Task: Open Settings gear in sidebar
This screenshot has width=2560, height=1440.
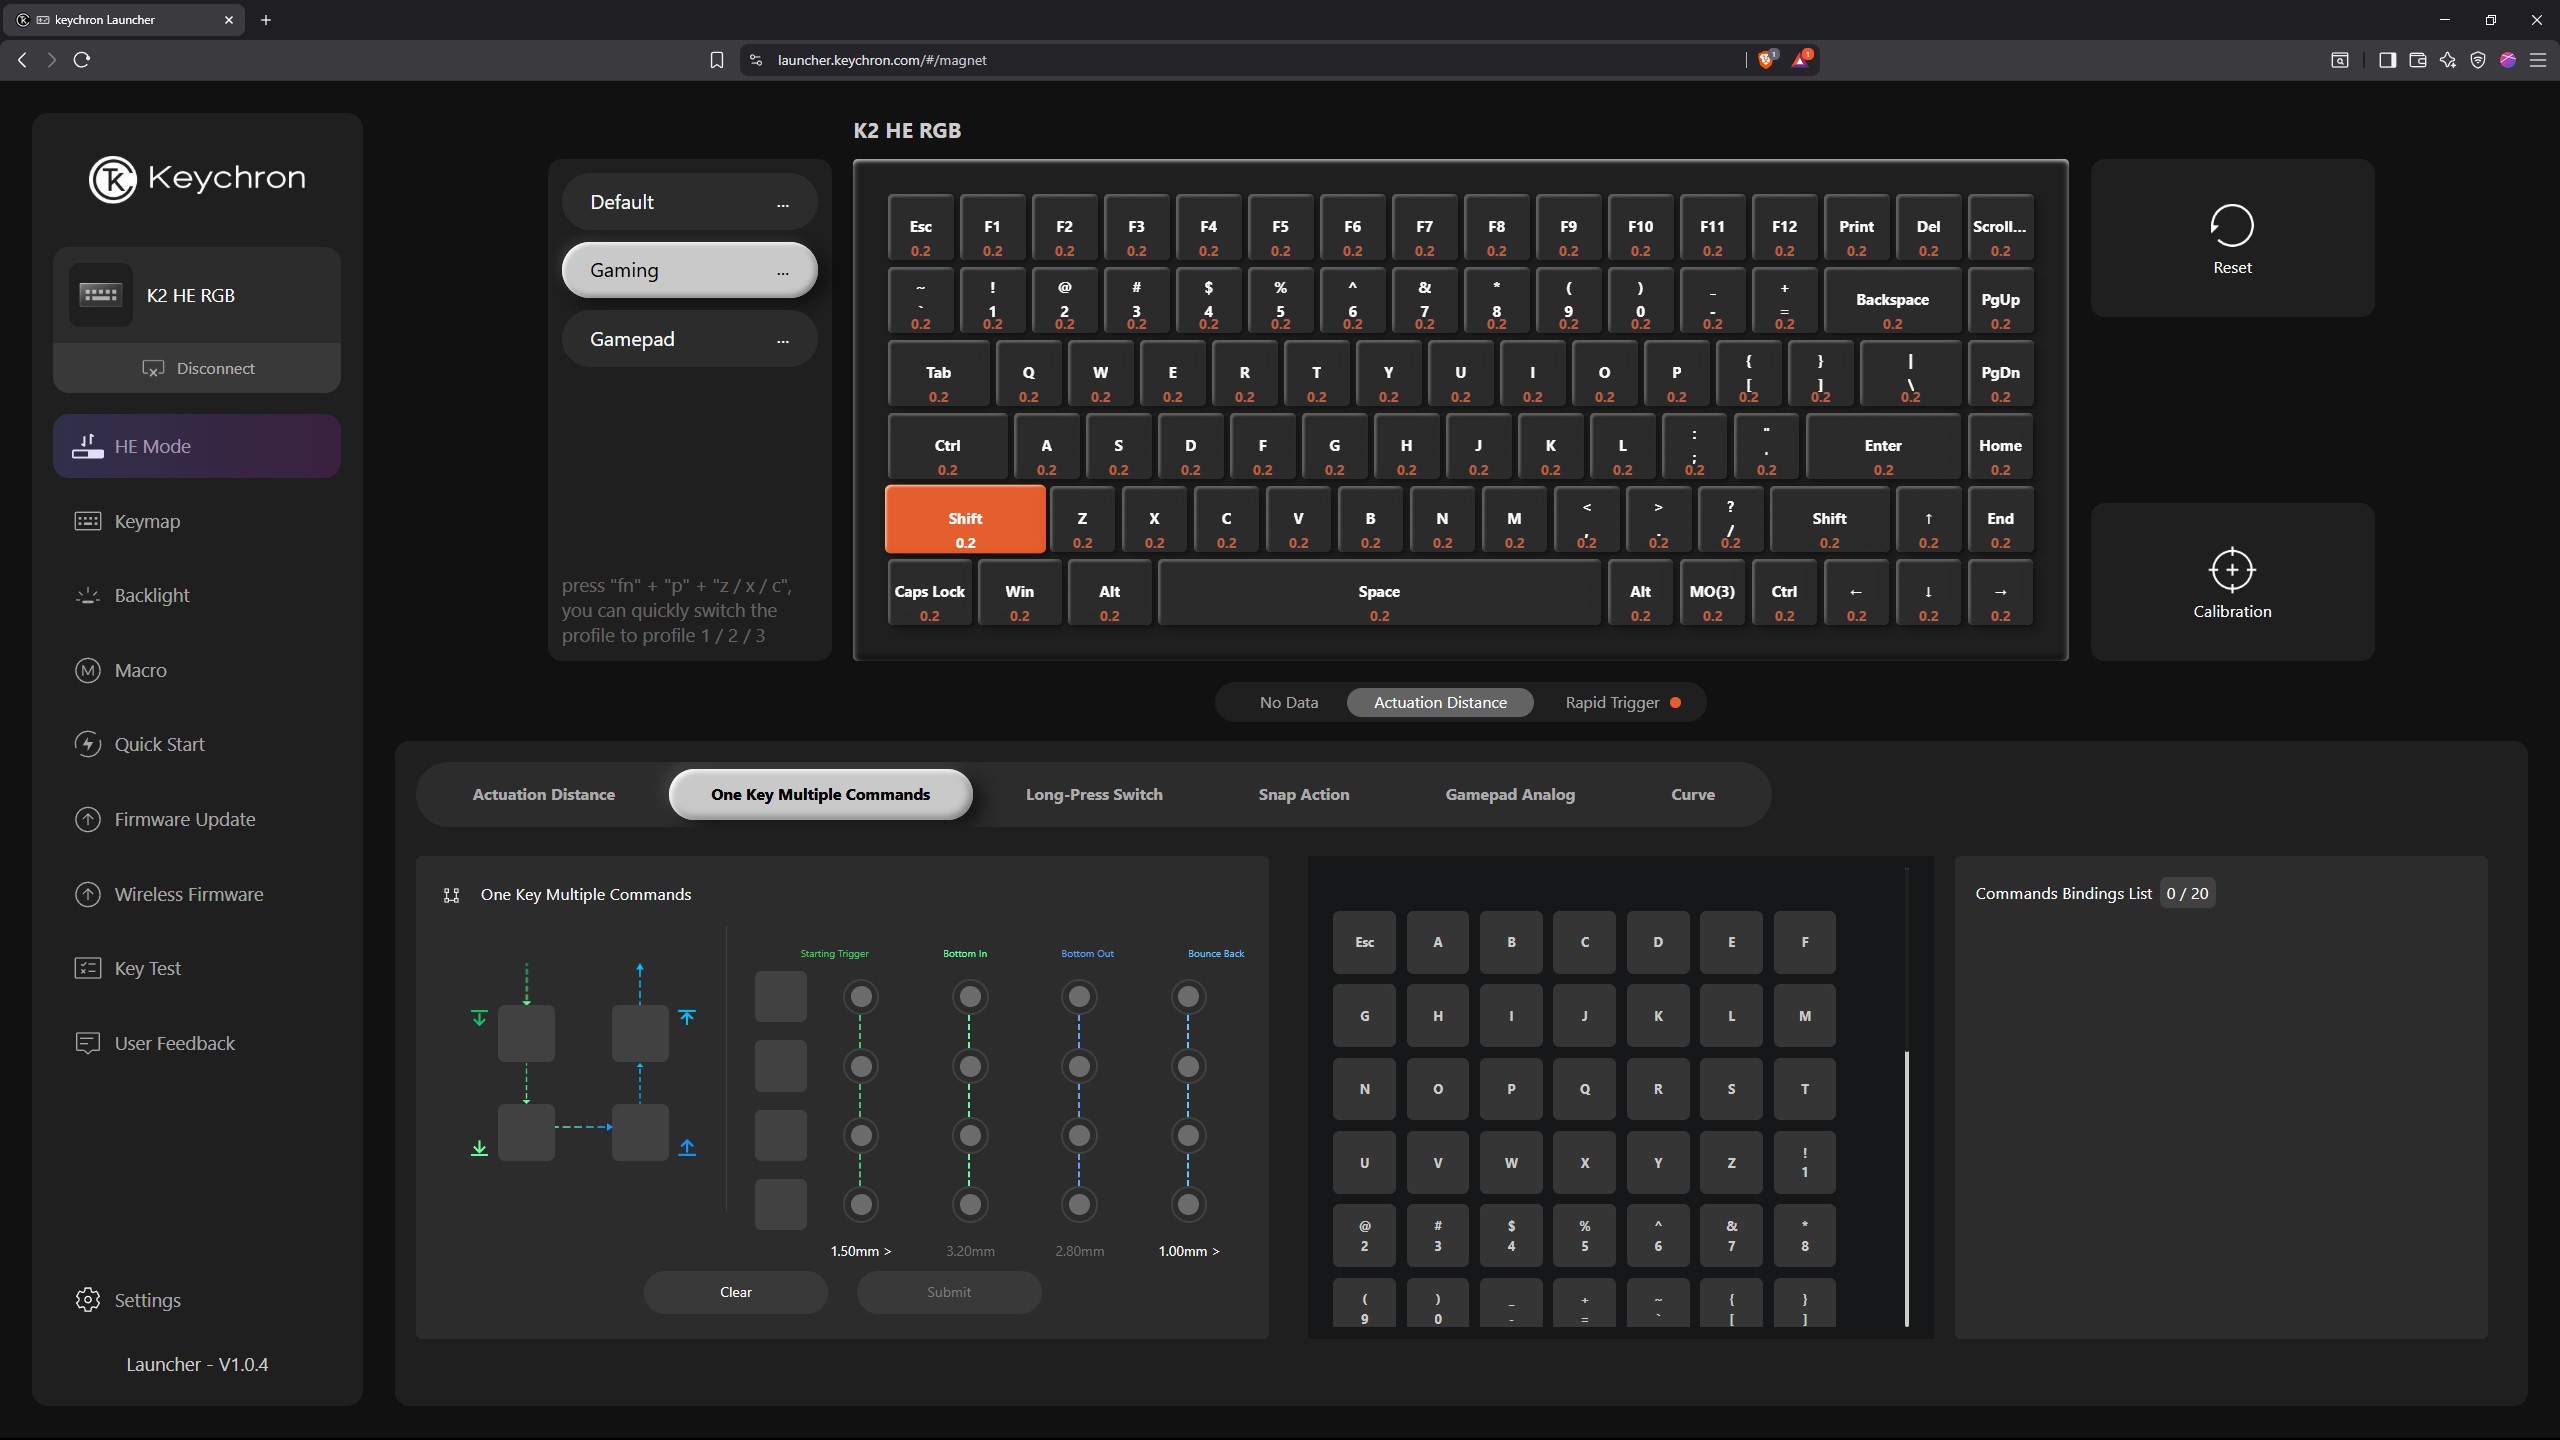Action: 88,1299
